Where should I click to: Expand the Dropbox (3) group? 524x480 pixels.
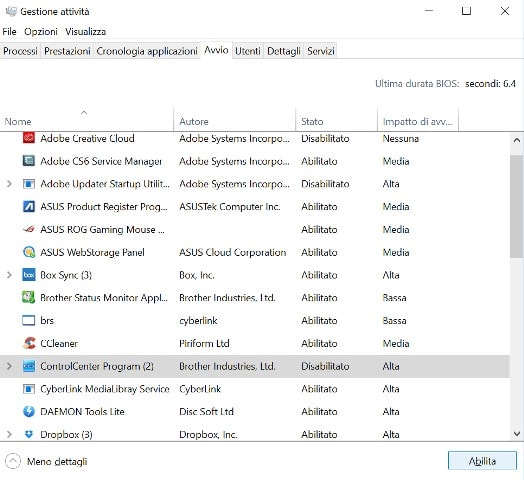click(9, 434)
